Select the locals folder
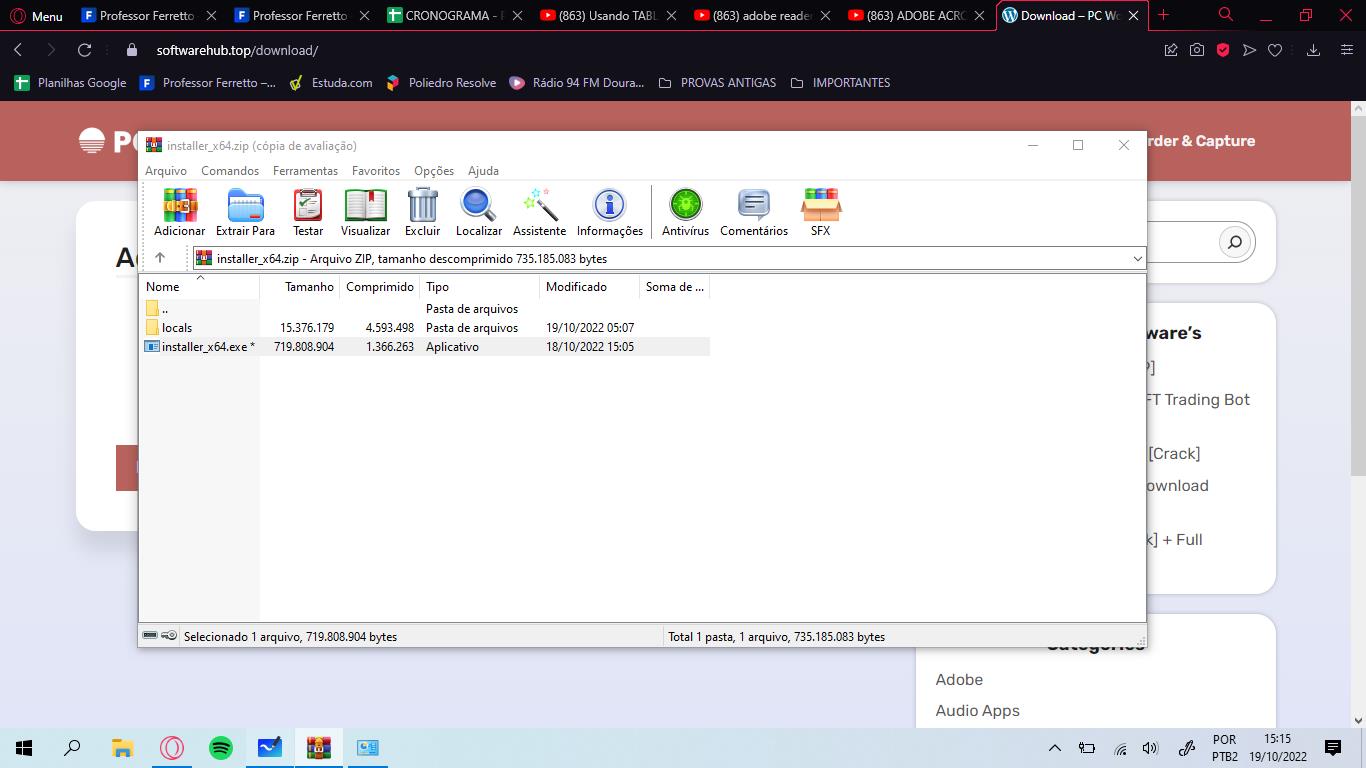 click(x=177, y=328)
